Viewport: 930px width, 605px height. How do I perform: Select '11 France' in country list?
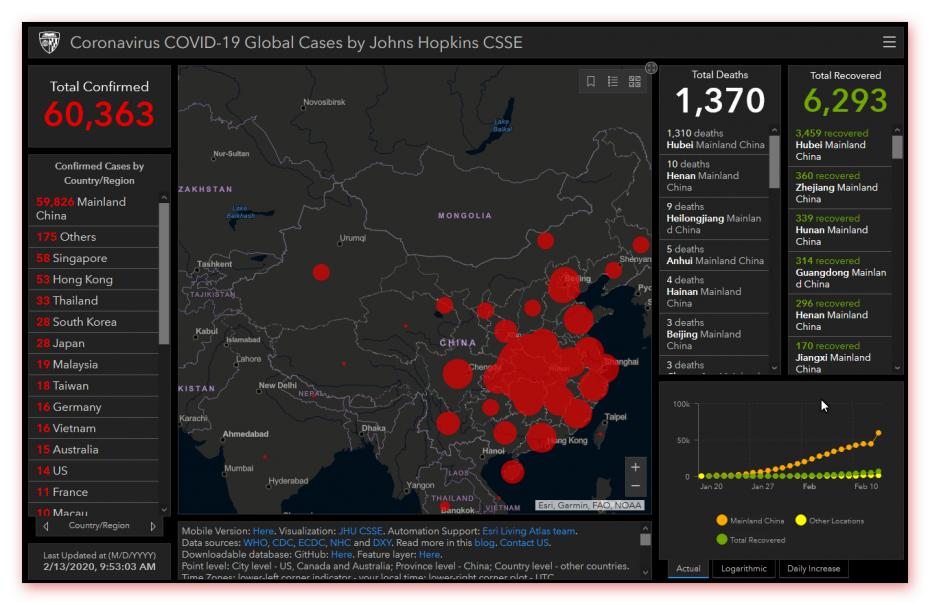[x=94, y=492]
